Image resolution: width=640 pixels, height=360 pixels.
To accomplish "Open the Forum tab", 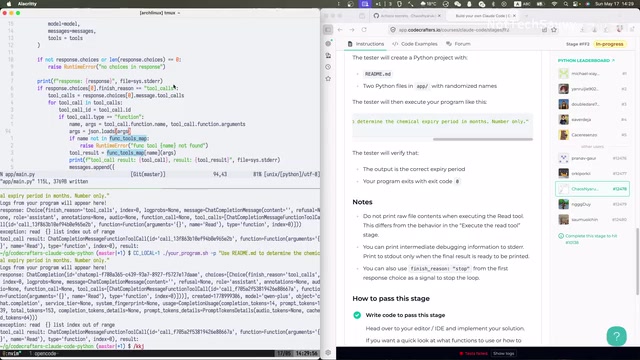I will (458, 44).
